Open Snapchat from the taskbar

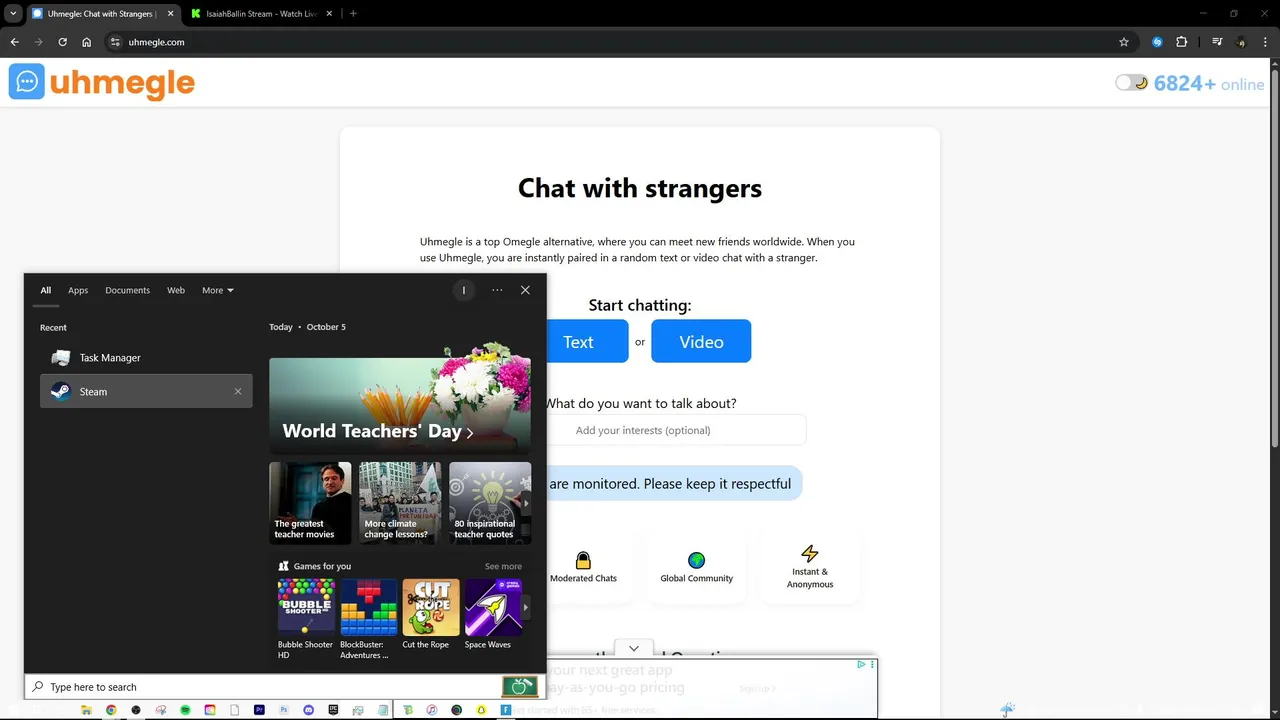[x=481, y=710]
